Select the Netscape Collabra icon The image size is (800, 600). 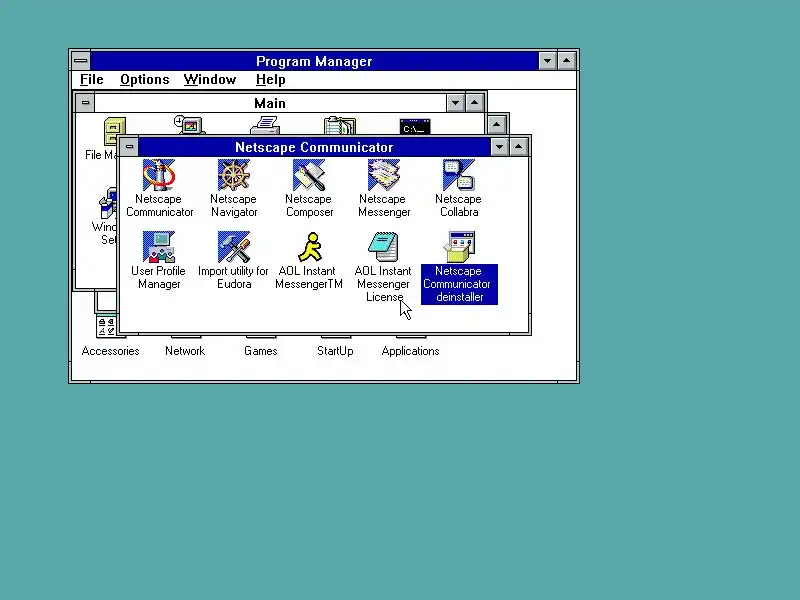(x=459, y=175)
